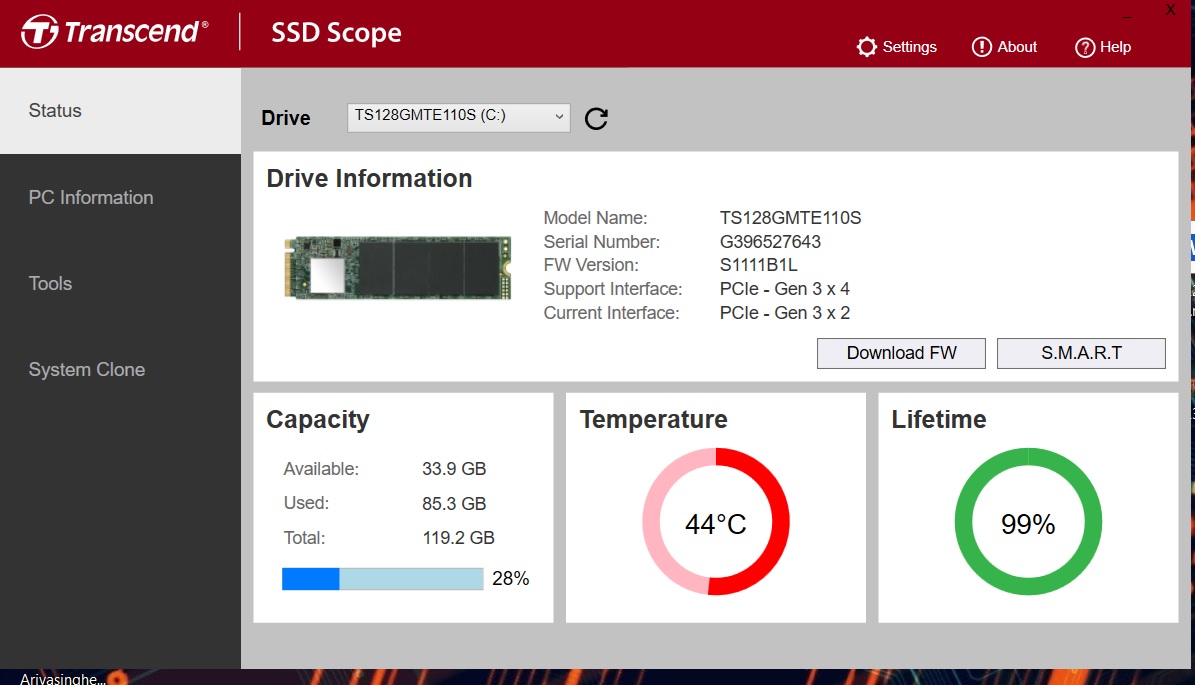This screenshot has width=1195, height=685.
Task: Click the 99% lifetime reading
Action: click(x=1028, y=524)
